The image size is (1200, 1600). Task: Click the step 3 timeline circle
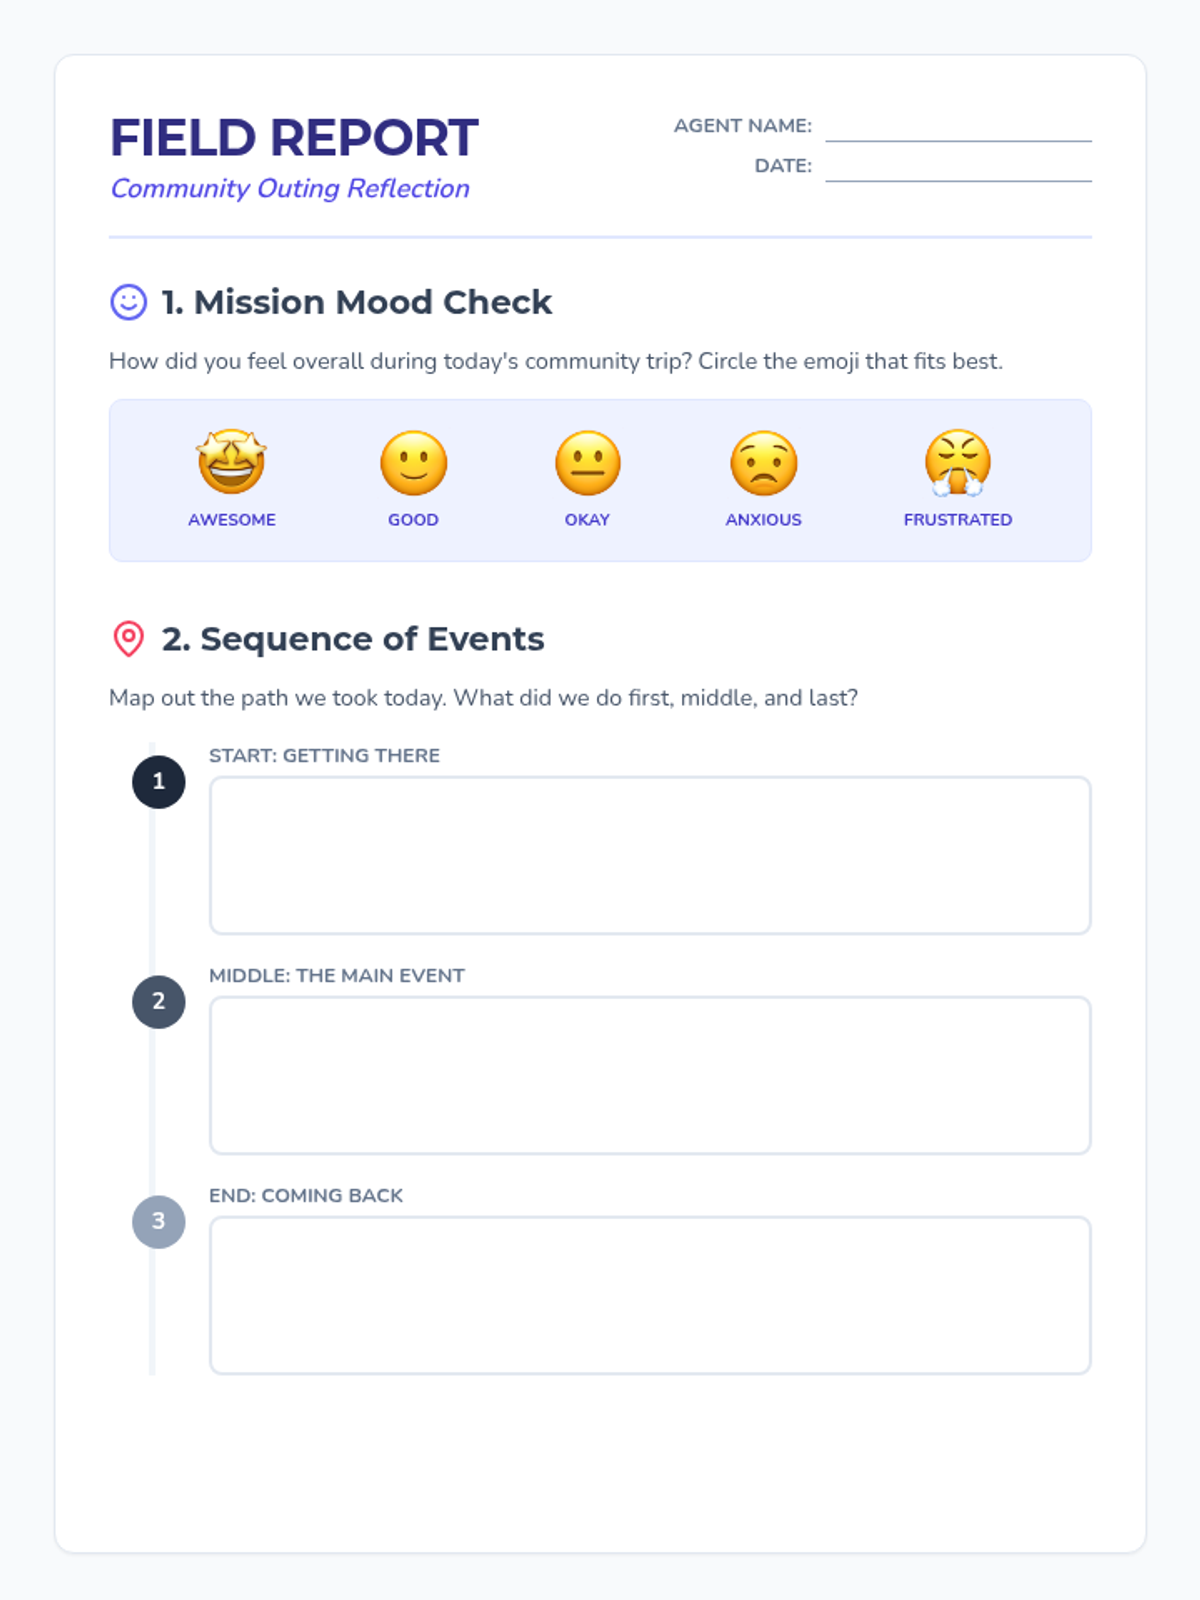tap(158, 1221)
